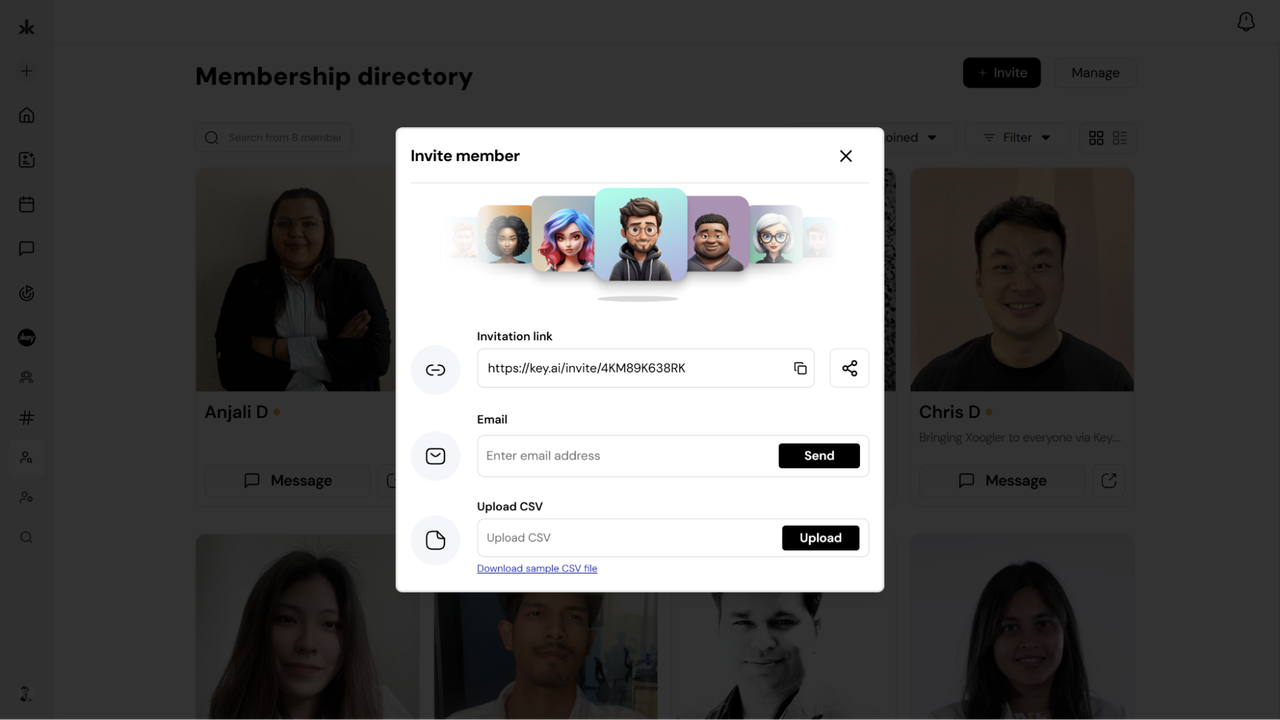Select the blue-pink haired avatar

pos(563,234)
